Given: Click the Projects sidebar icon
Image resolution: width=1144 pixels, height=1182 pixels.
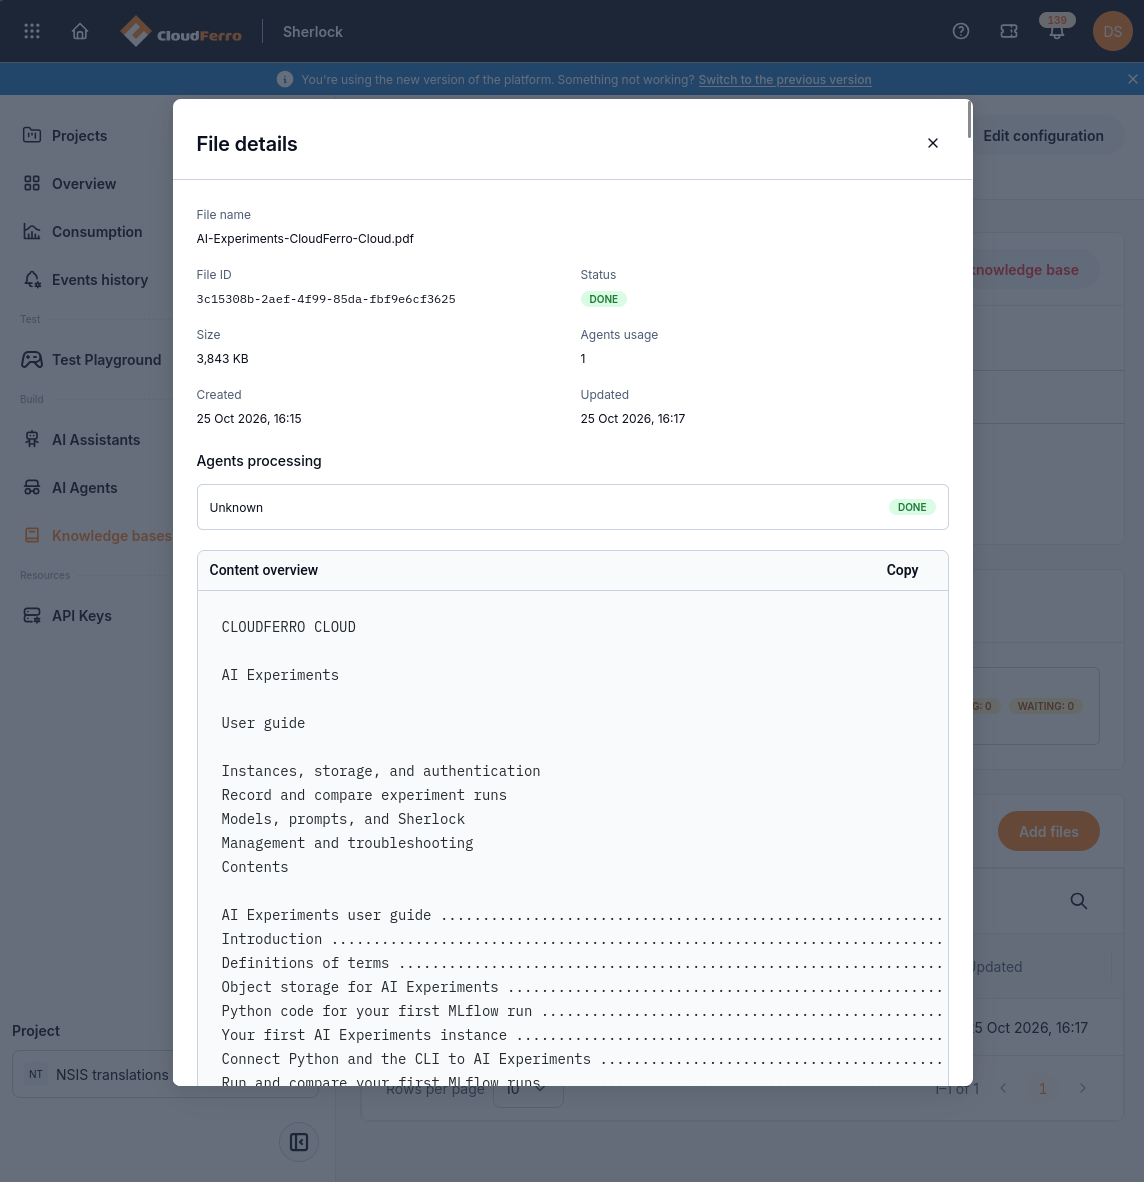Looking at the screenshot, I should click(32, 135).
